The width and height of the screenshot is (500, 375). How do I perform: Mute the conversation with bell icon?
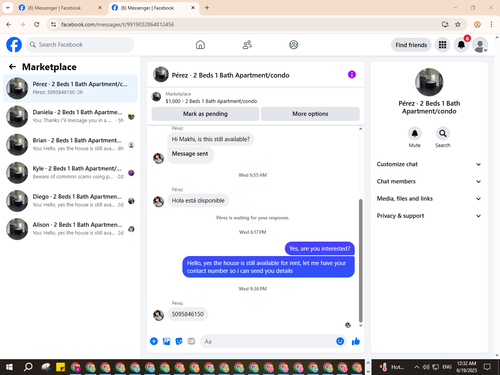[415, 133]
